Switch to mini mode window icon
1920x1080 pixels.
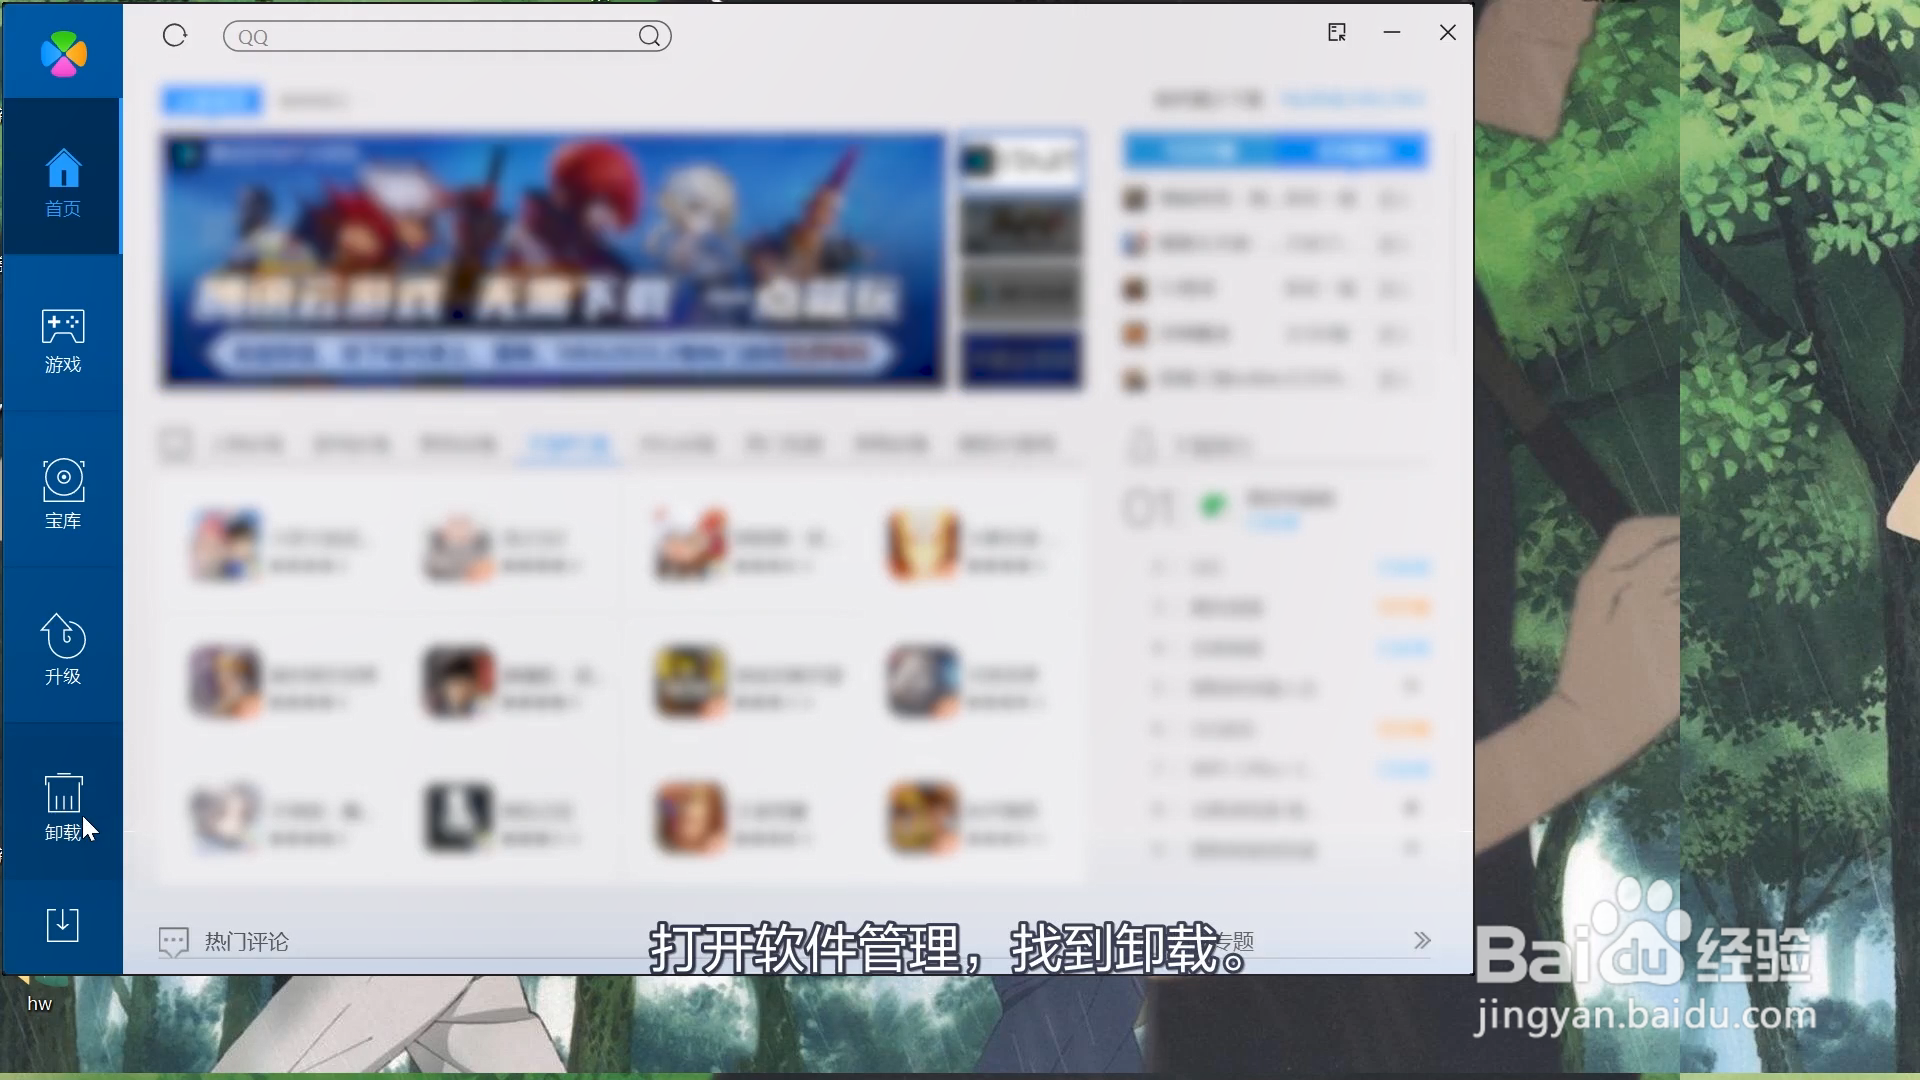coord(1337,33)
